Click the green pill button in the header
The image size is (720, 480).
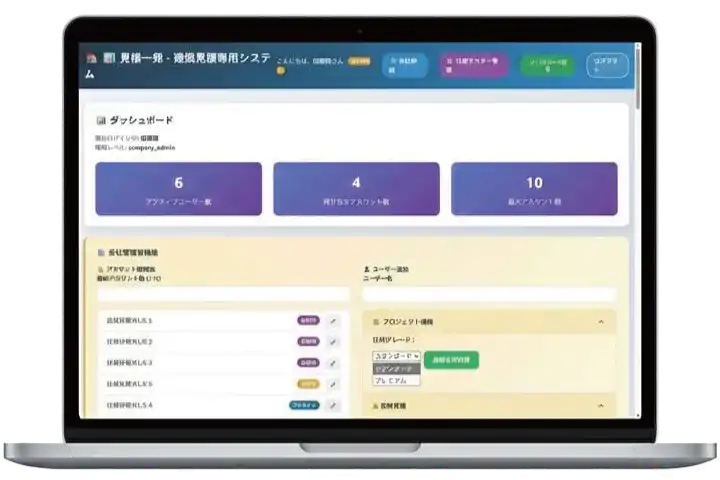(x=548, y=65)
